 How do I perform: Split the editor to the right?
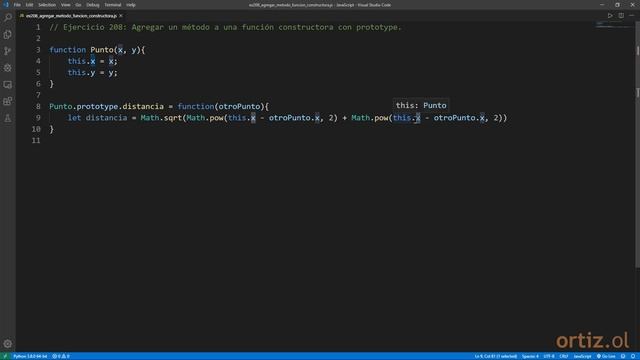coord(621,16)
